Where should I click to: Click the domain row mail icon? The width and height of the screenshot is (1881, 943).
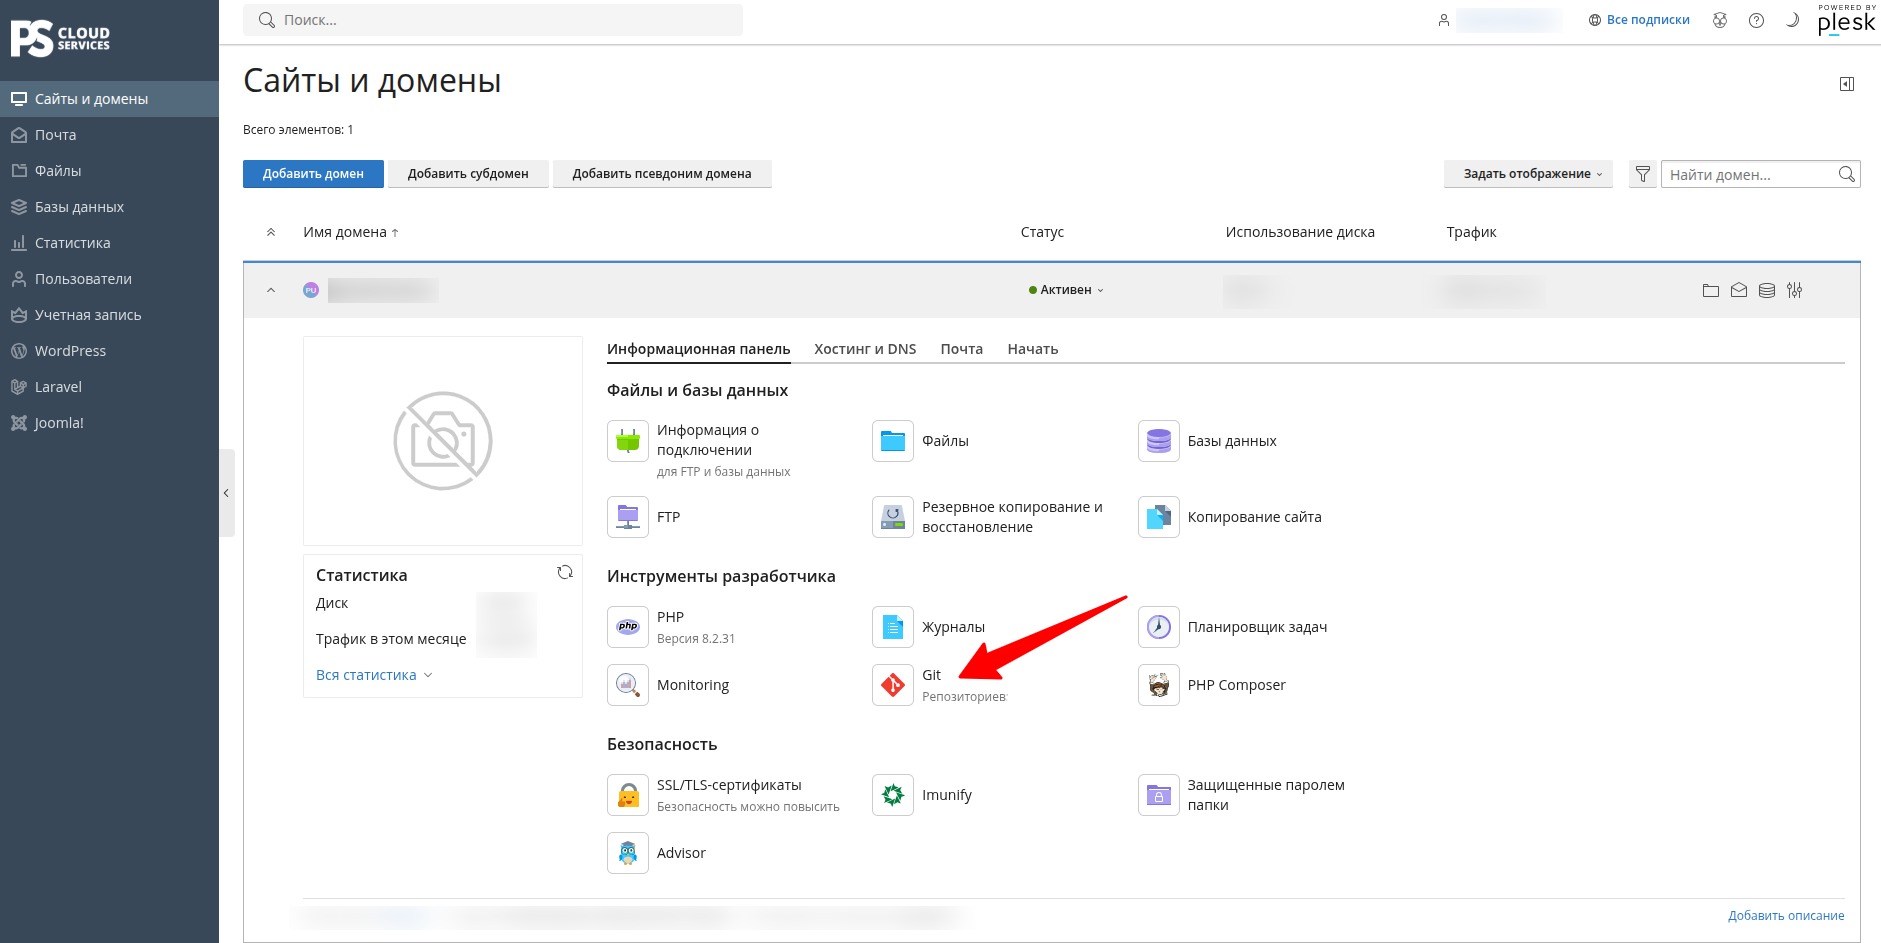(1739, 290)
